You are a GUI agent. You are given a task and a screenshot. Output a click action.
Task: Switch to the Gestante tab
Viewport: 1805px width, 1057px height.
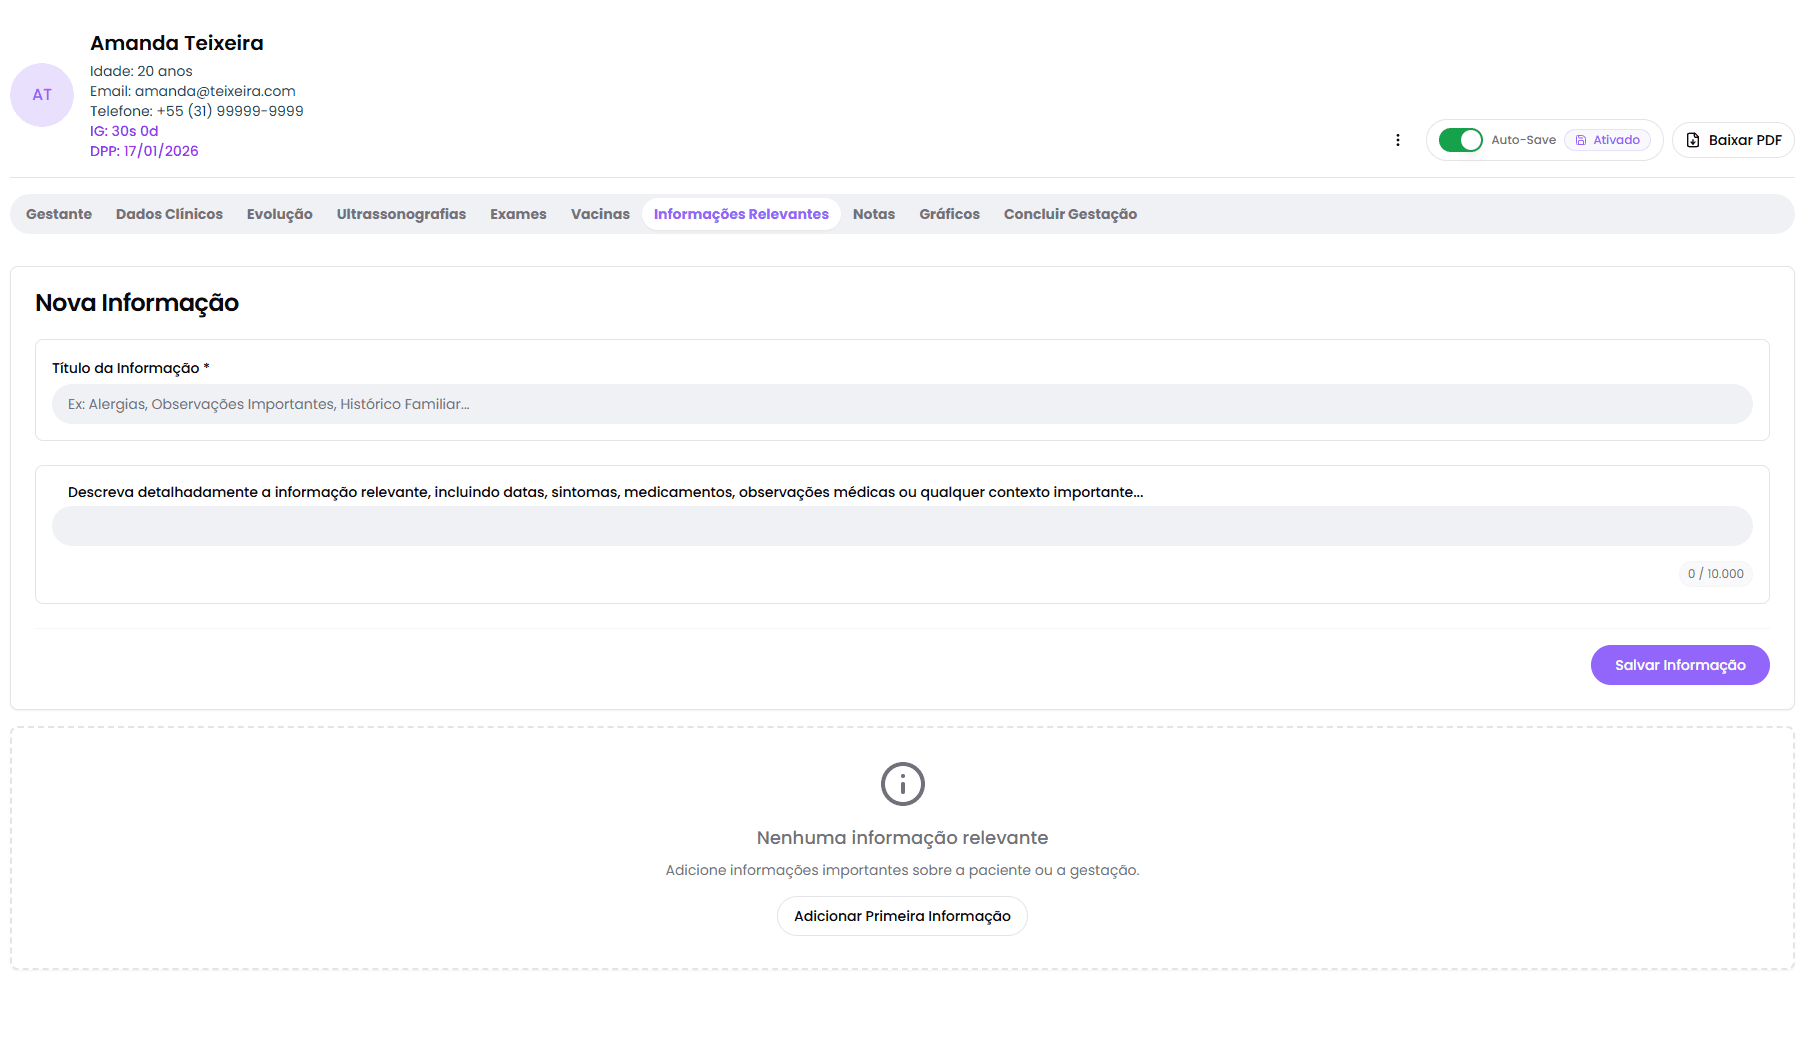coord(59,214)
